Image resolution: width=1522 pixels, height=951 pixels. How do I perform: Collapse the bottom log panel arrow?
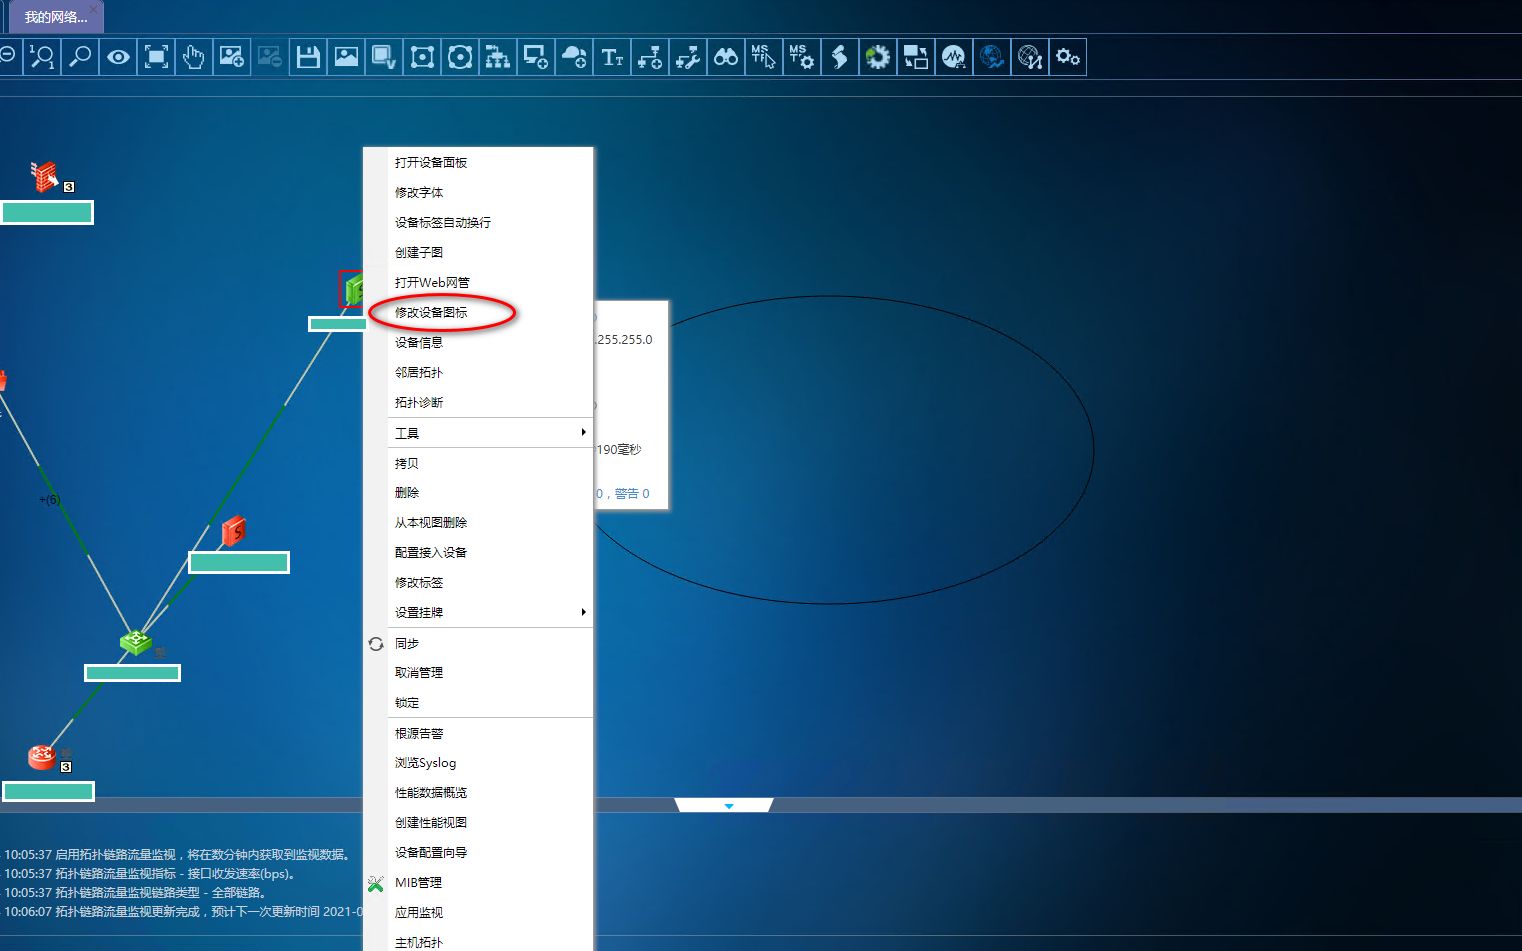729,805
